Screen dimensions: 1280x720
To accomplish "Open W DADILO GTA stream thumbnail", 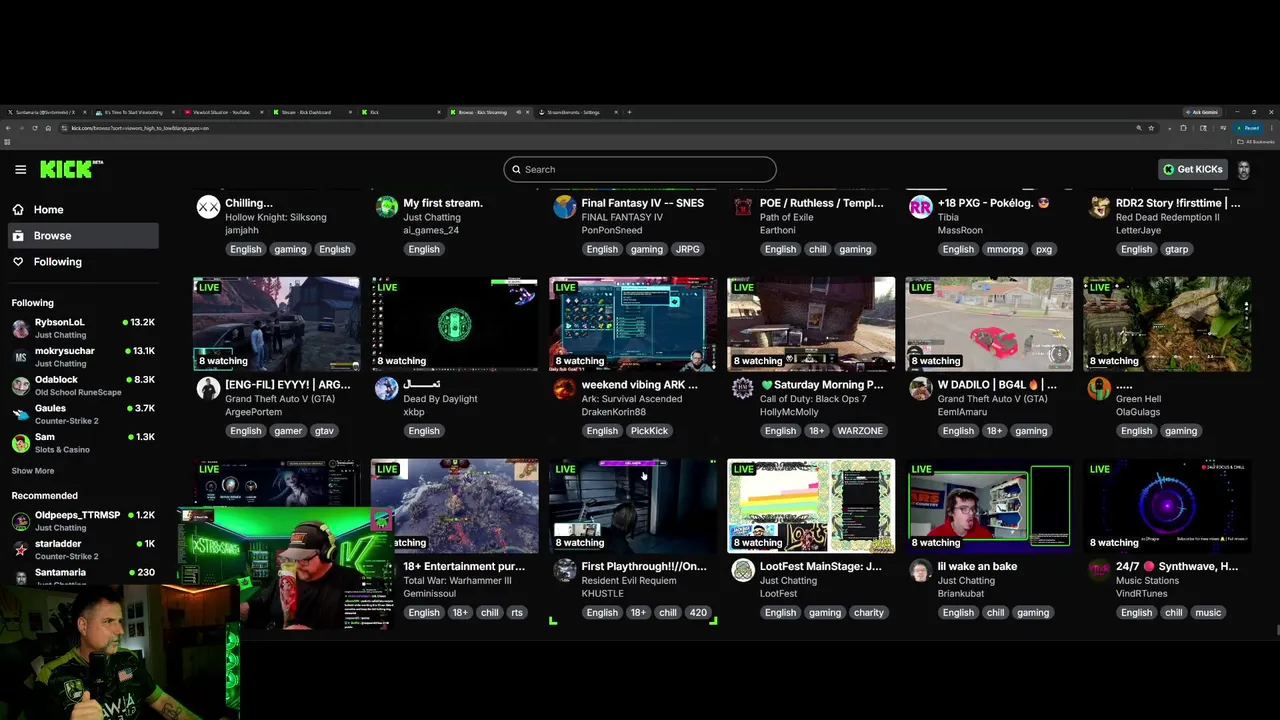I will 989,324.
